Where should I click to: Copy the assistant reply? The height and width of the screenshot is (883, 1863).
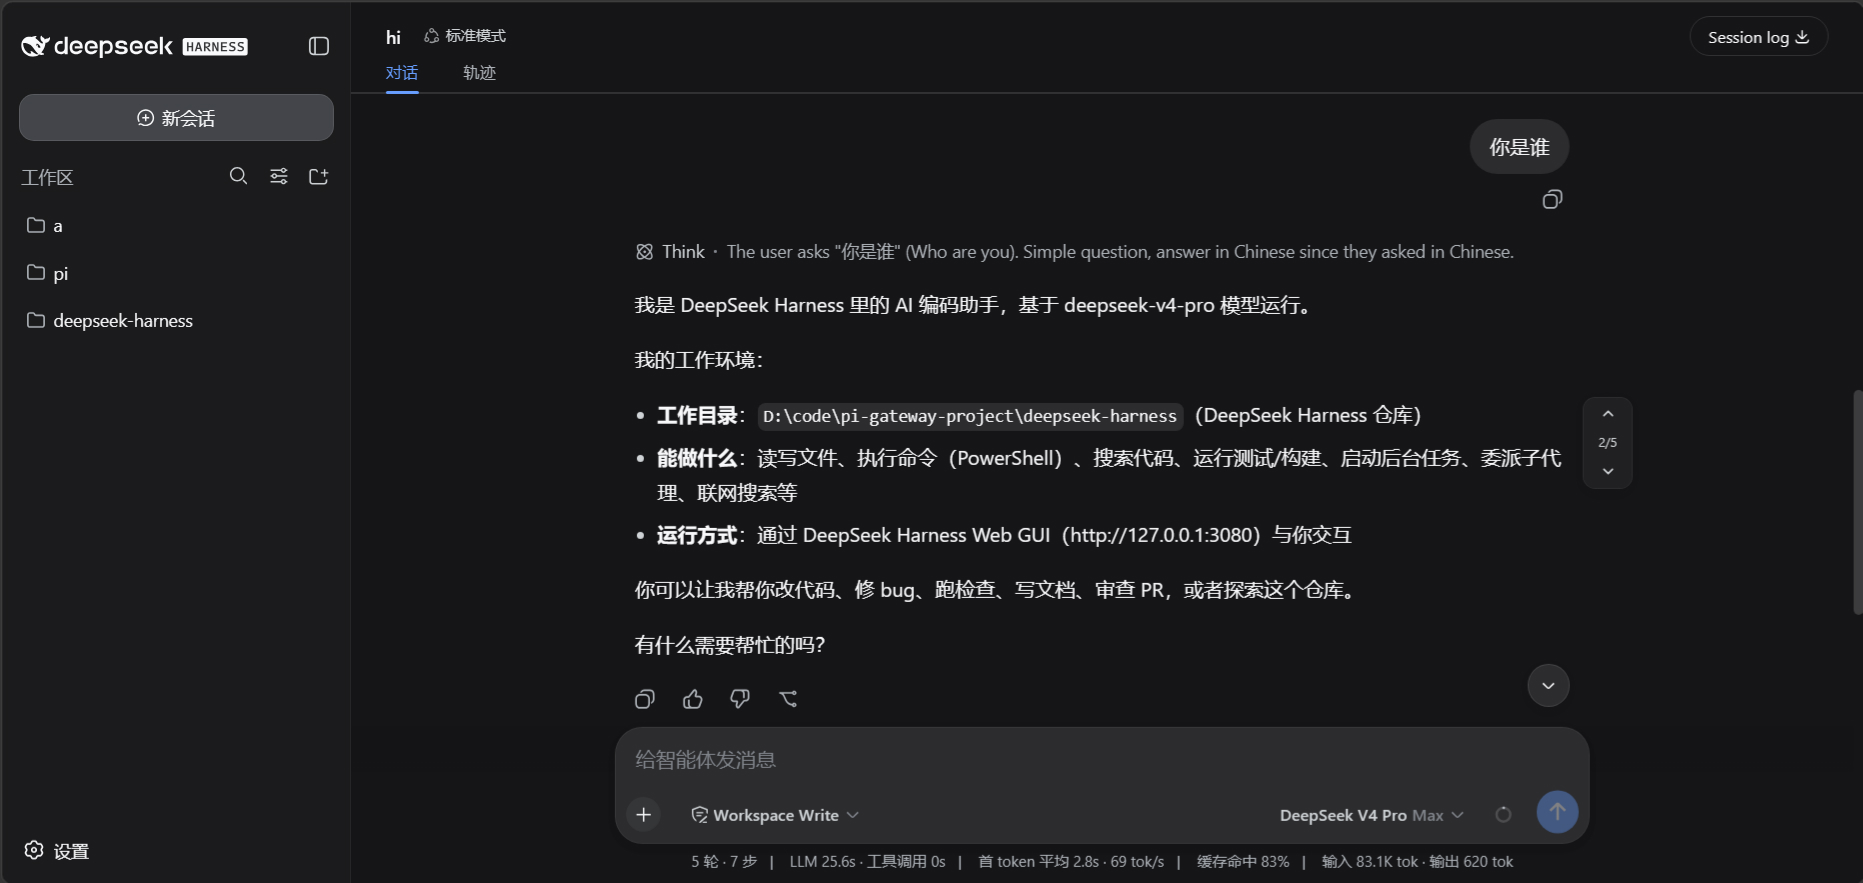click(x=645, y=699)
